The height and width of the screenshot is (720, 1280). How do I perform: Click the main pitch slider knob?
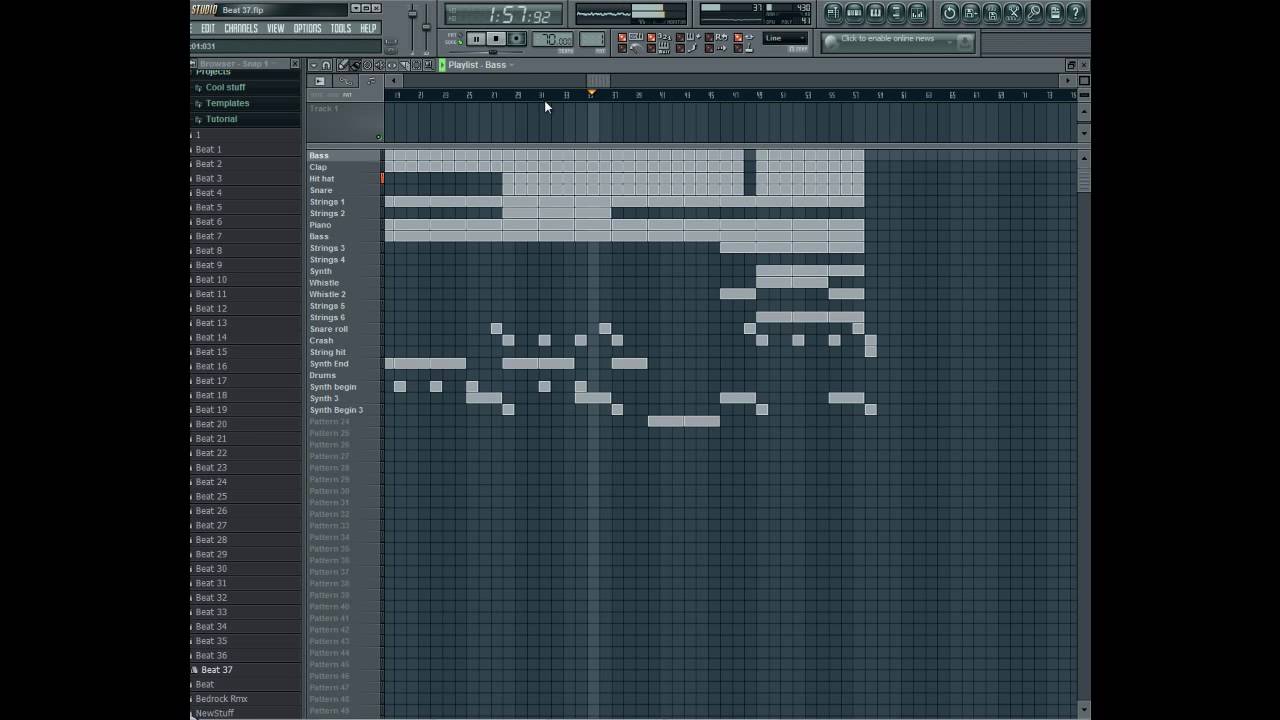pos(426,27)
